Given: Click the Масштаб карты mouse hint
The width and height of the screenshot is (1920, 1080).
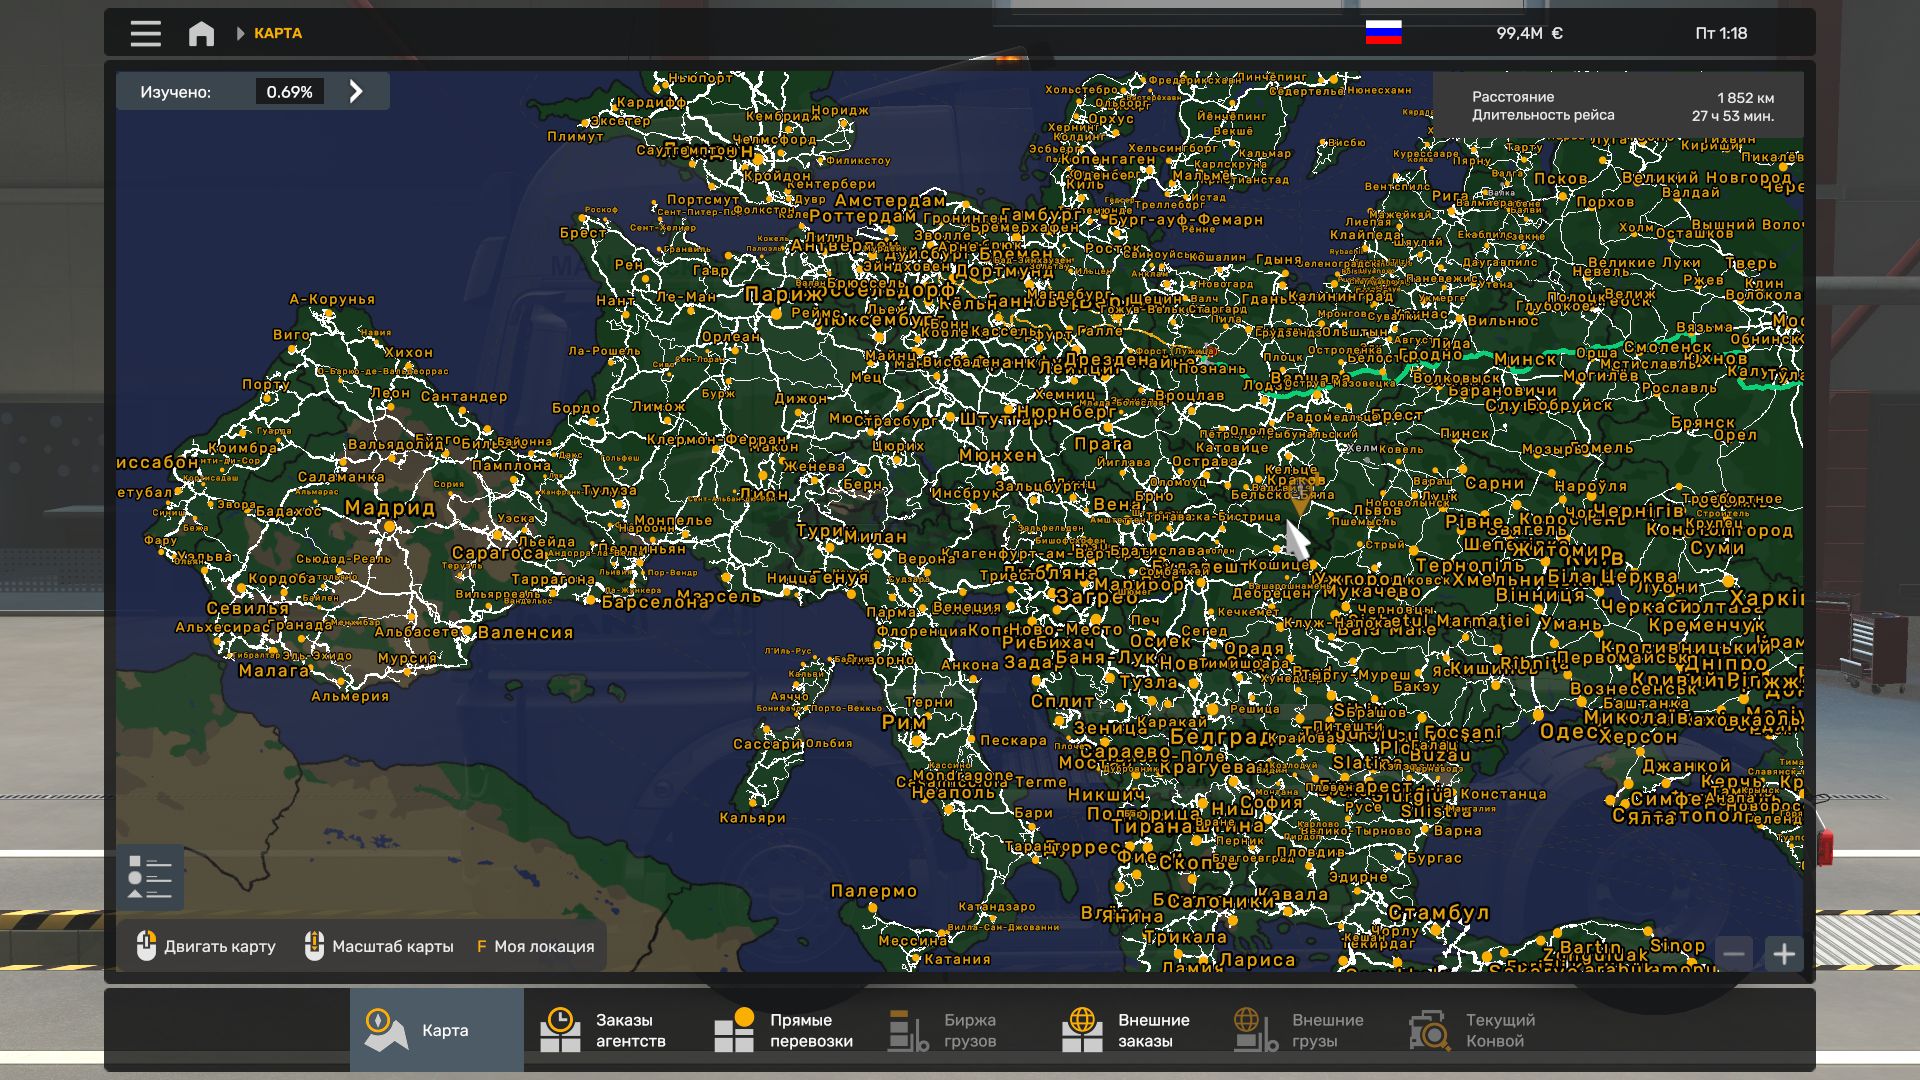Looking at the screenshot, I should (x=379, y=946).
